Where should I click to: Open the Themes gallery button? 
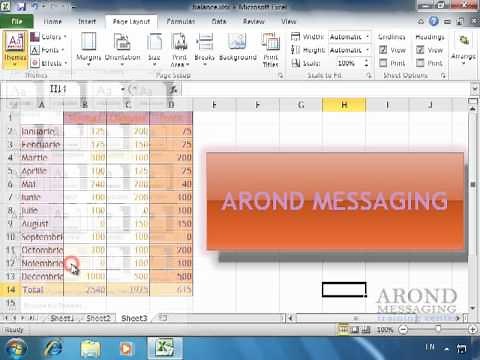pyautogui.click(x=15, y=50)
